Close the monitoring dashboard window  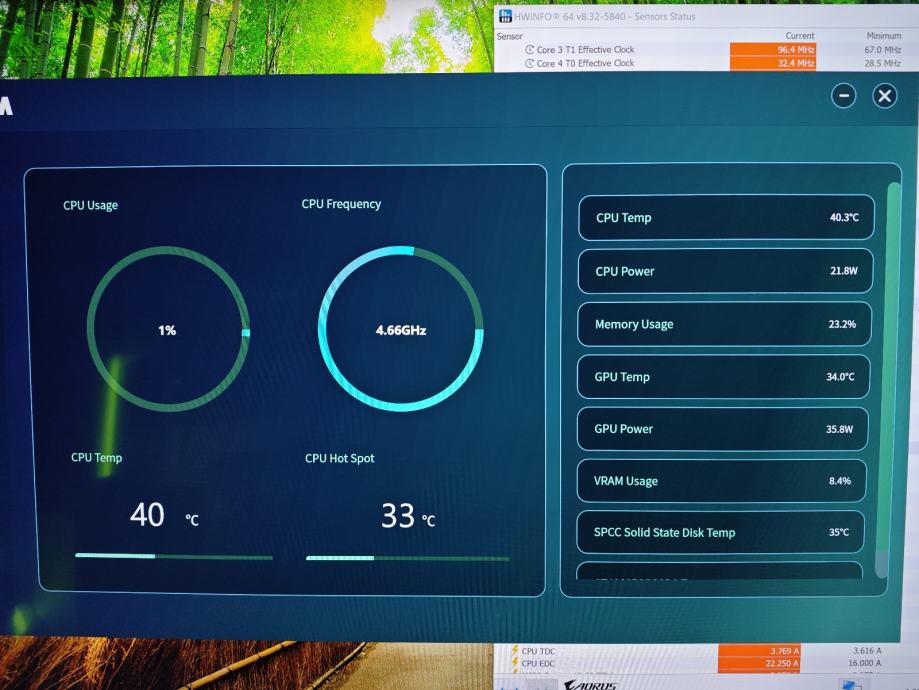pyautogui.click(x=884, y=96)
